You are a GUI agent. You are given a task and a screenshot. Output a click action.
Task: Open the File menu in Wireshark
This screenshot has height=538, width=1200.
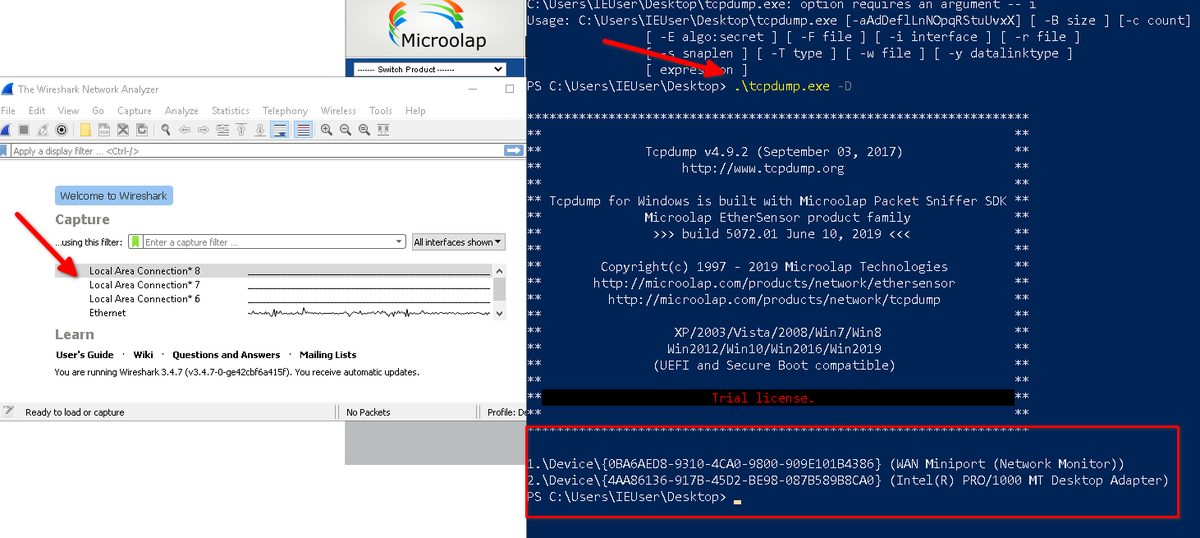coord(8,111)
